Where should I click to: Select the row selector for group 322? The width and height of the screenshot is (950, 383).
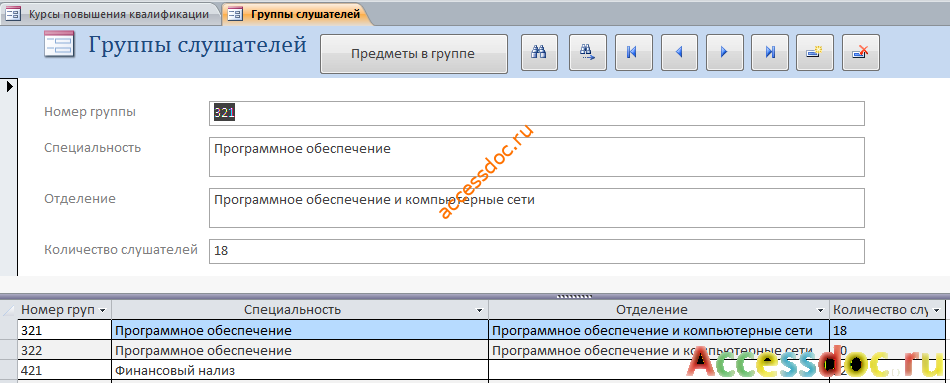pos(8,350)
